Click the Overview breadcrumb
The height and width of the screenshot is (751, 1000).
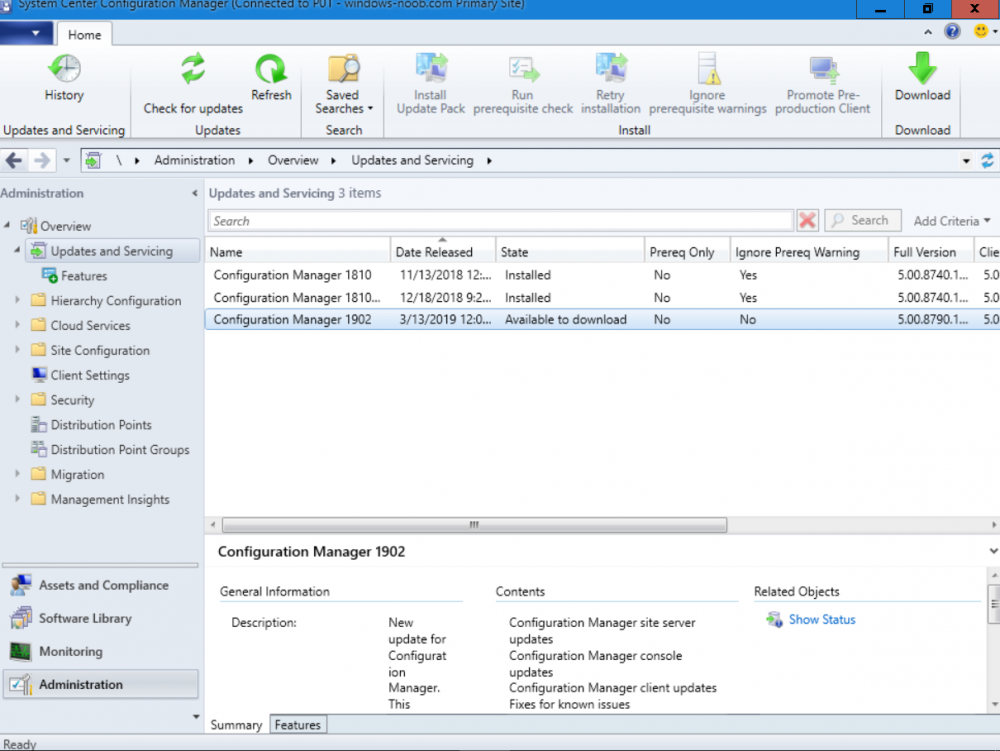[x=293, y=160]
